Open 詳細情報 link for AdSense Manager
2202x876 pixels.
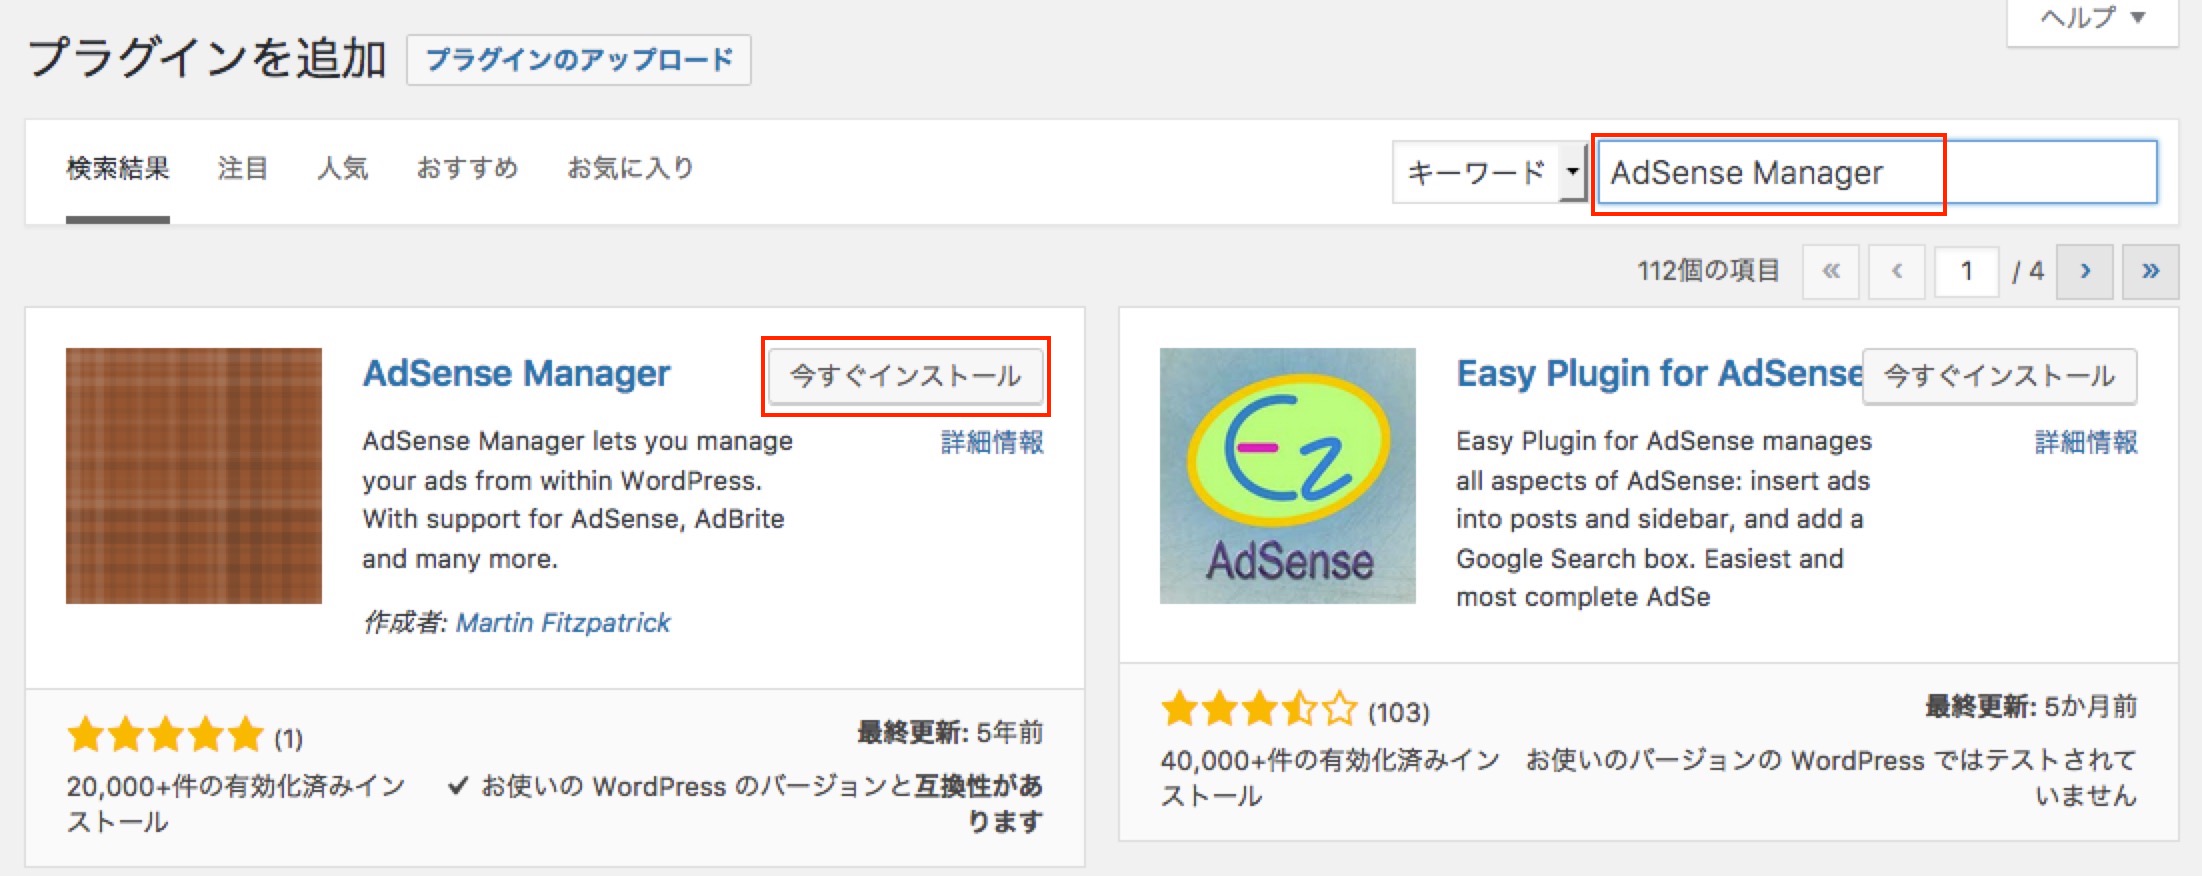coord(992,442)
